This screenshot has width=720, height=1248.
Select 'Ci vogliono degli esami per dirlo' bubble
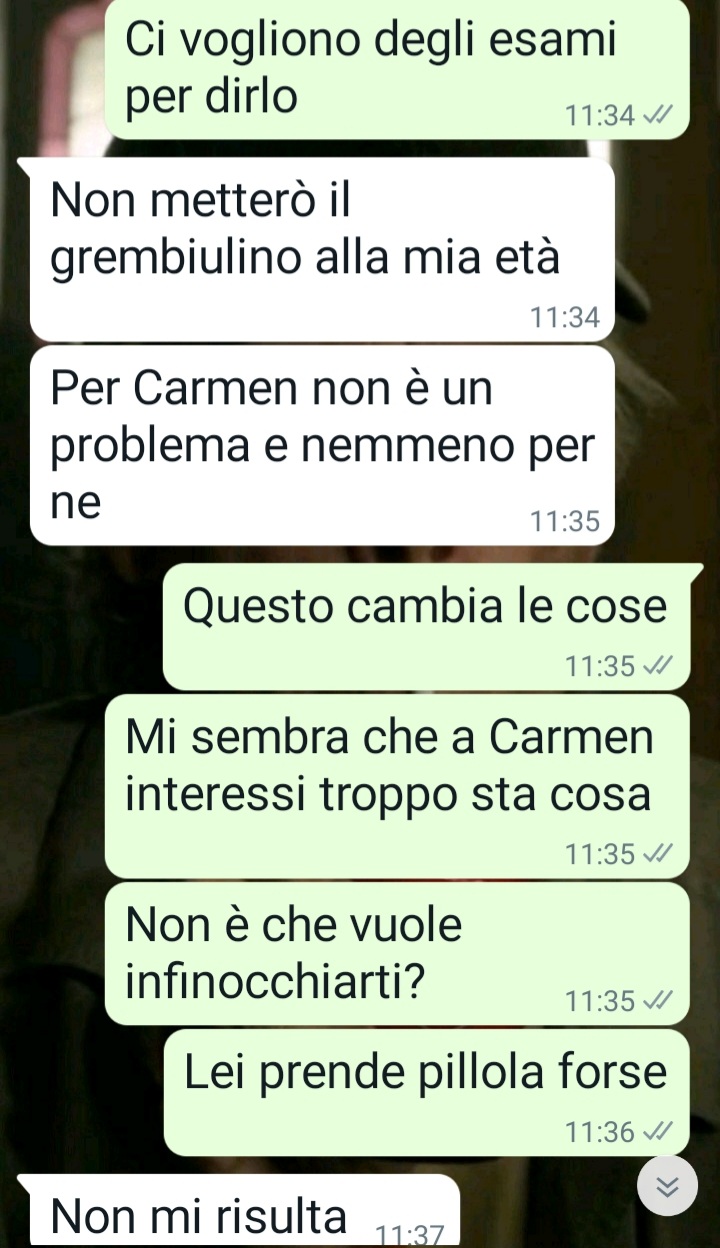pos(397,69)
